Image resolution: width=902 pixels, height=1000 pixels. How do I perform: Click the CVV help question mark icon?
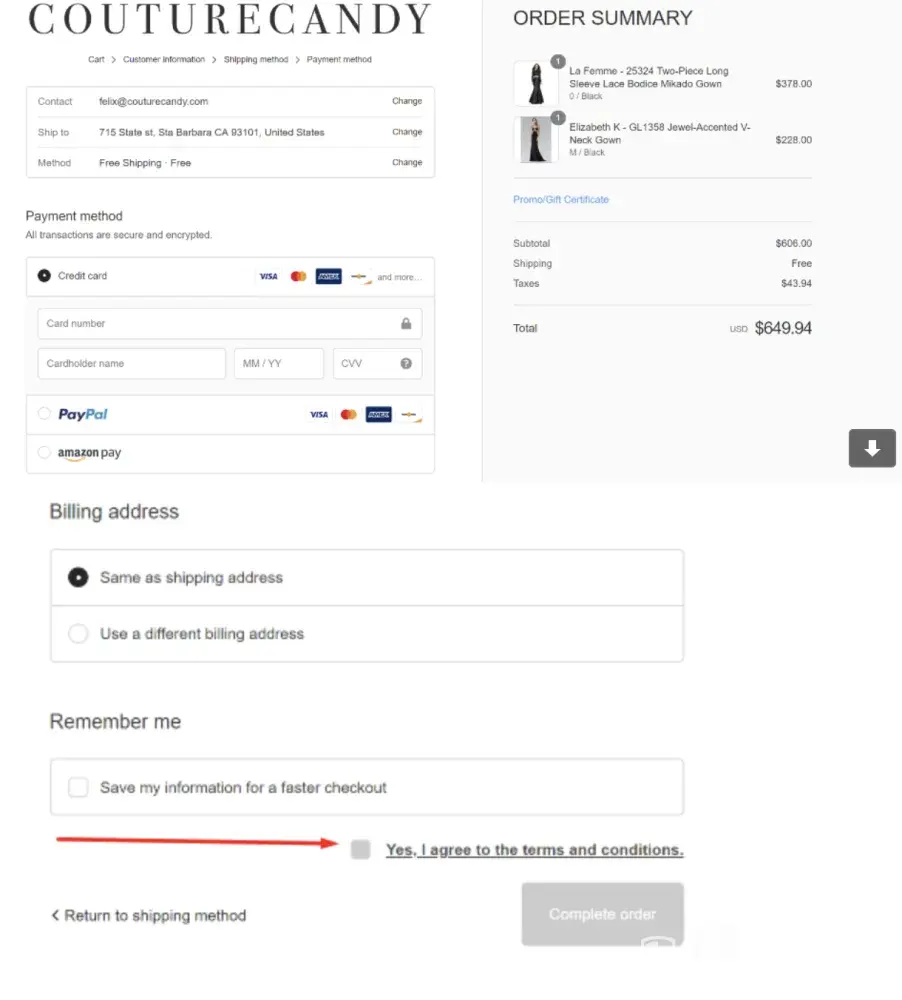click(x=406, y=364)
